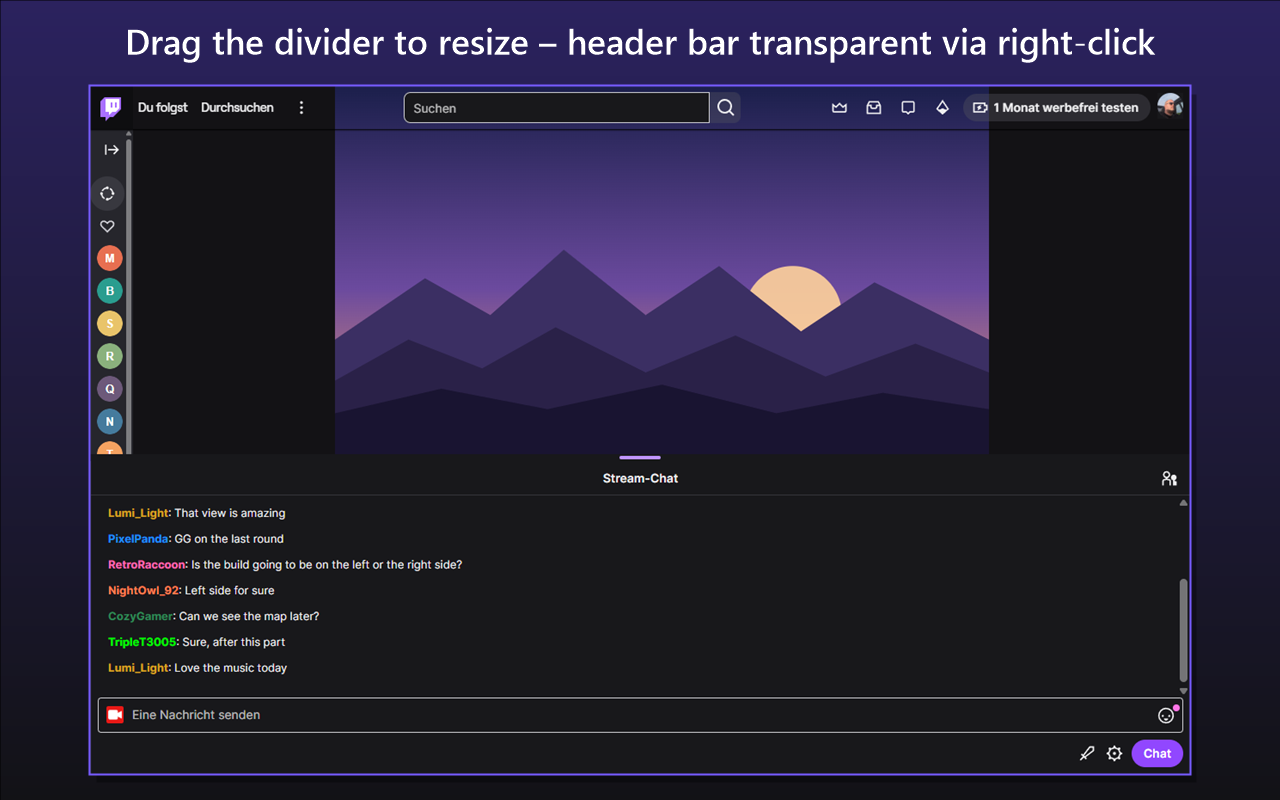Screen dimensions: 1280x800
Task: Click the chat scroll up arrow
Action: (x=1184, y=503)
